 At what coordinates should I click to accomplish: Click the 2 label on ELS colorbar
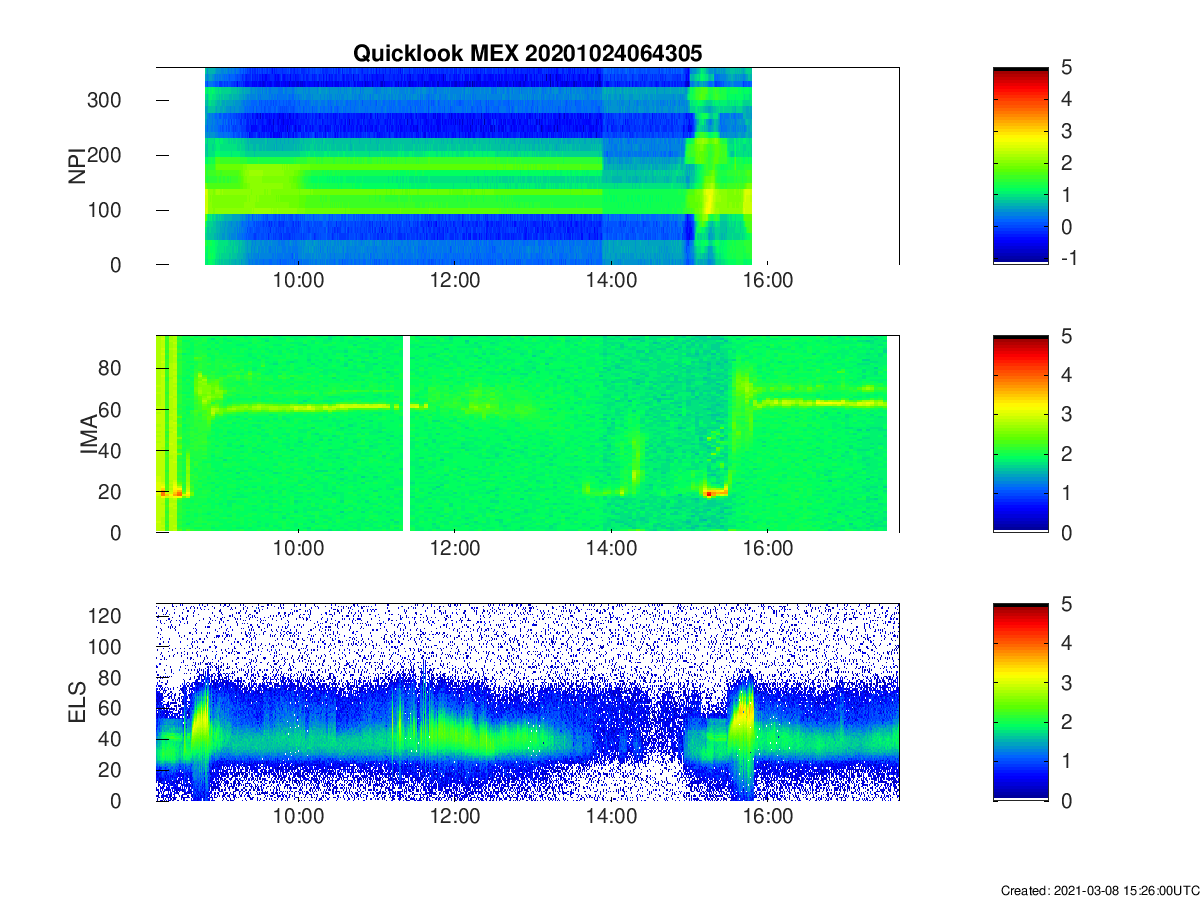click(x=1066, y=722)
